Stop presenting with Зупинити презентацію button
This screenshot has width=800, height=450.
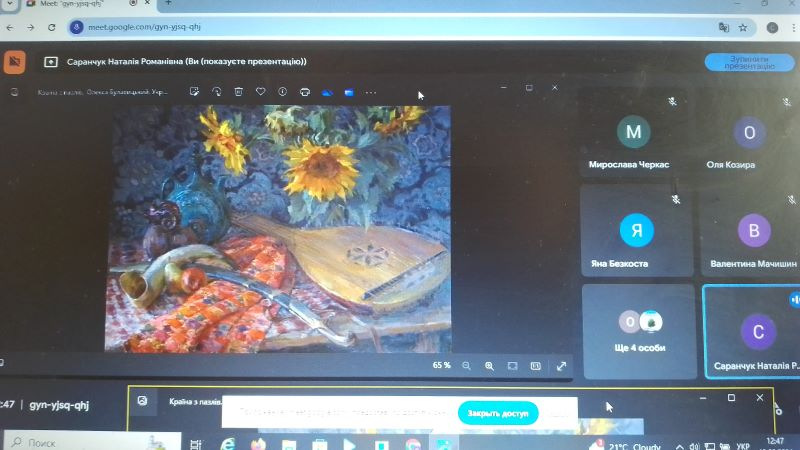(749, 63)
